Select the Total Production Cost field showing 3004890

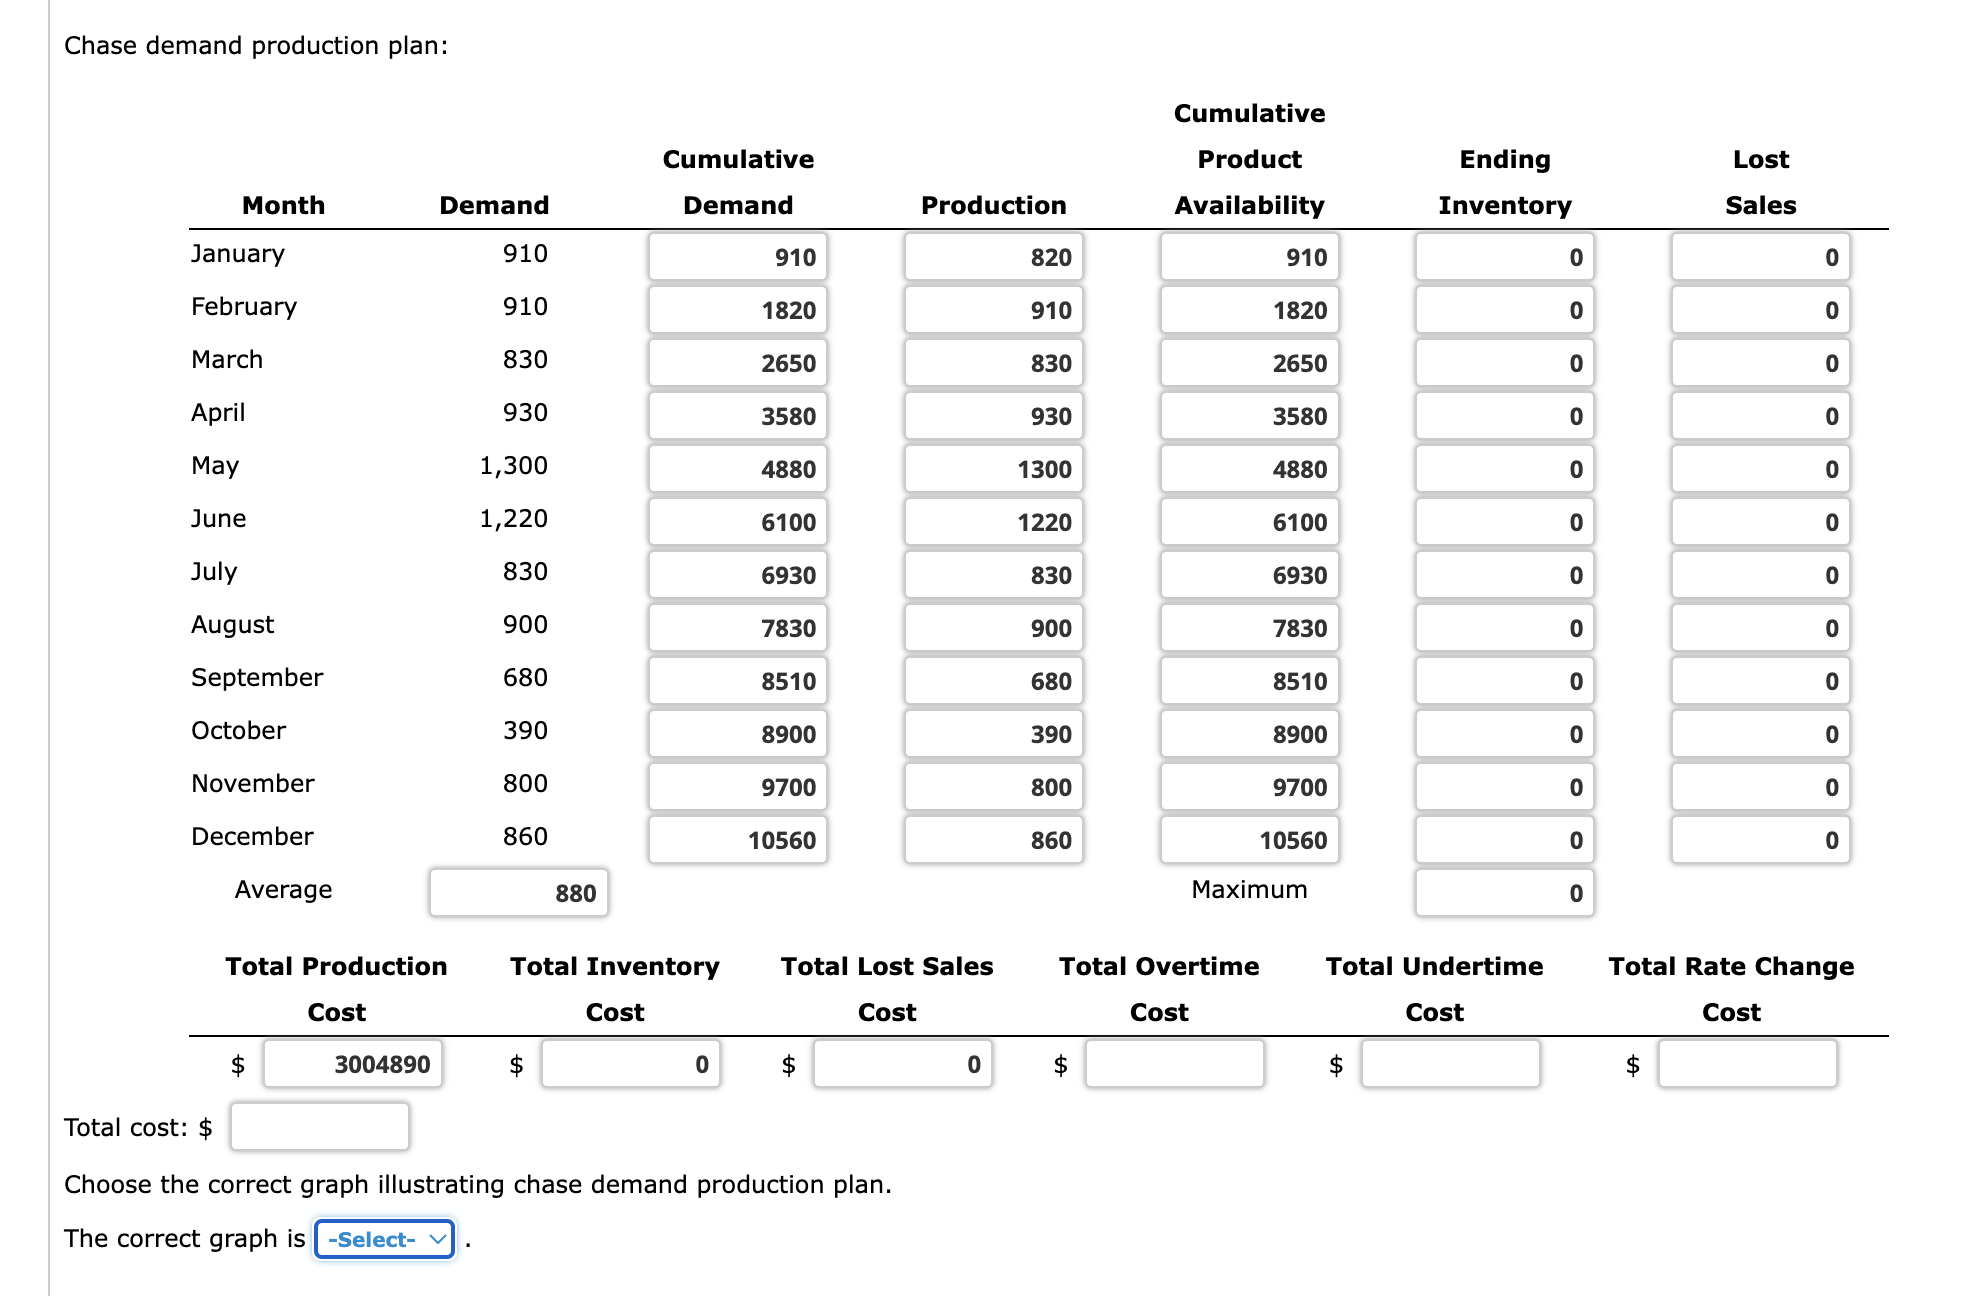click(x=352, y=1064)
